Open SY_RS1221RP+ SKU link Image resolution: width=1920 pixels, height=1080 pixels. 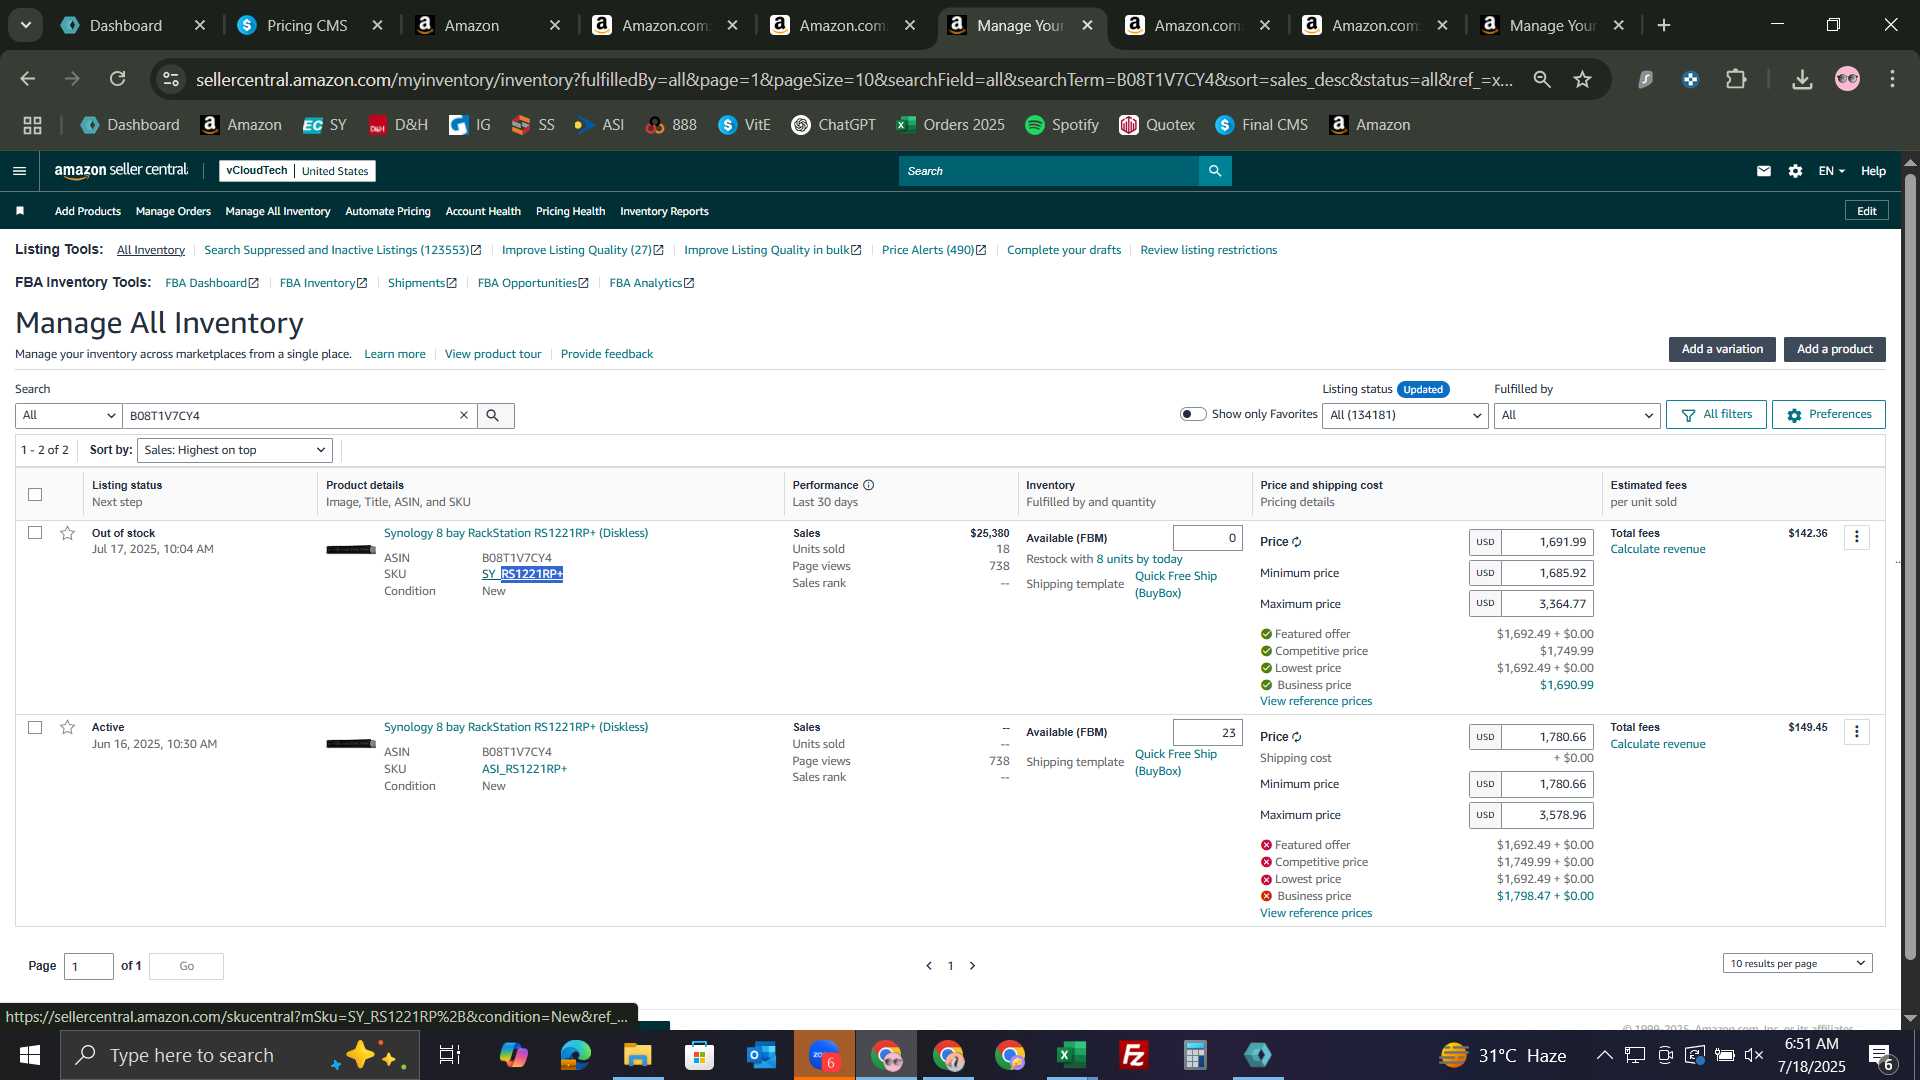(522, 574)
